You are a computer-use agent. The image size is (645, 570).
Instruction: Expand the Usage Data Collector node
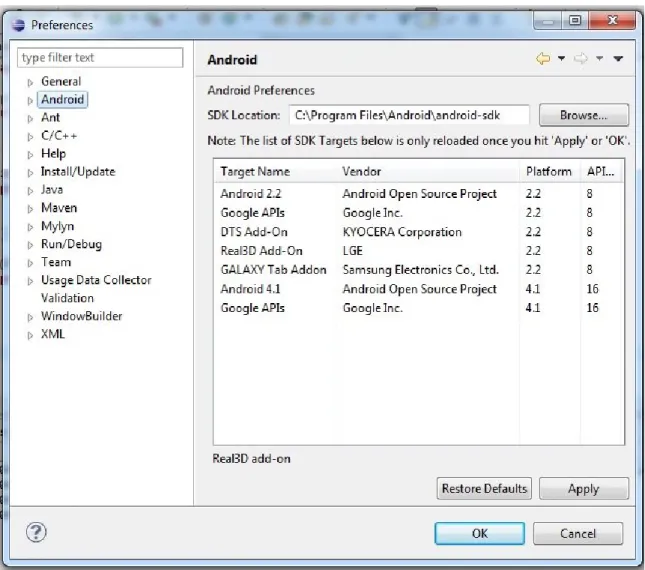point(30,282)
